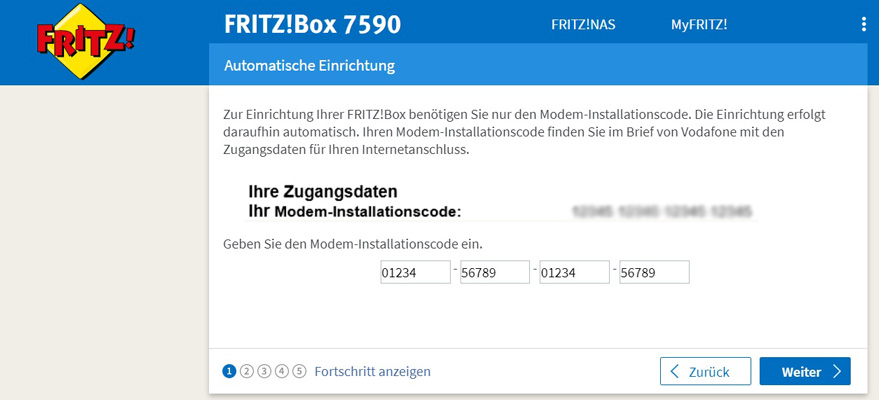
Task: Open the three-dot options menu
Action: (x=864, y=24)
